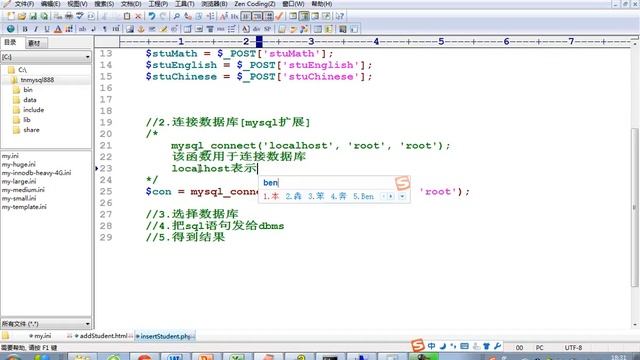The image size is (640, 360).
Task: Switch to the 目录 sidebar tab
Action: coord(11,42)
